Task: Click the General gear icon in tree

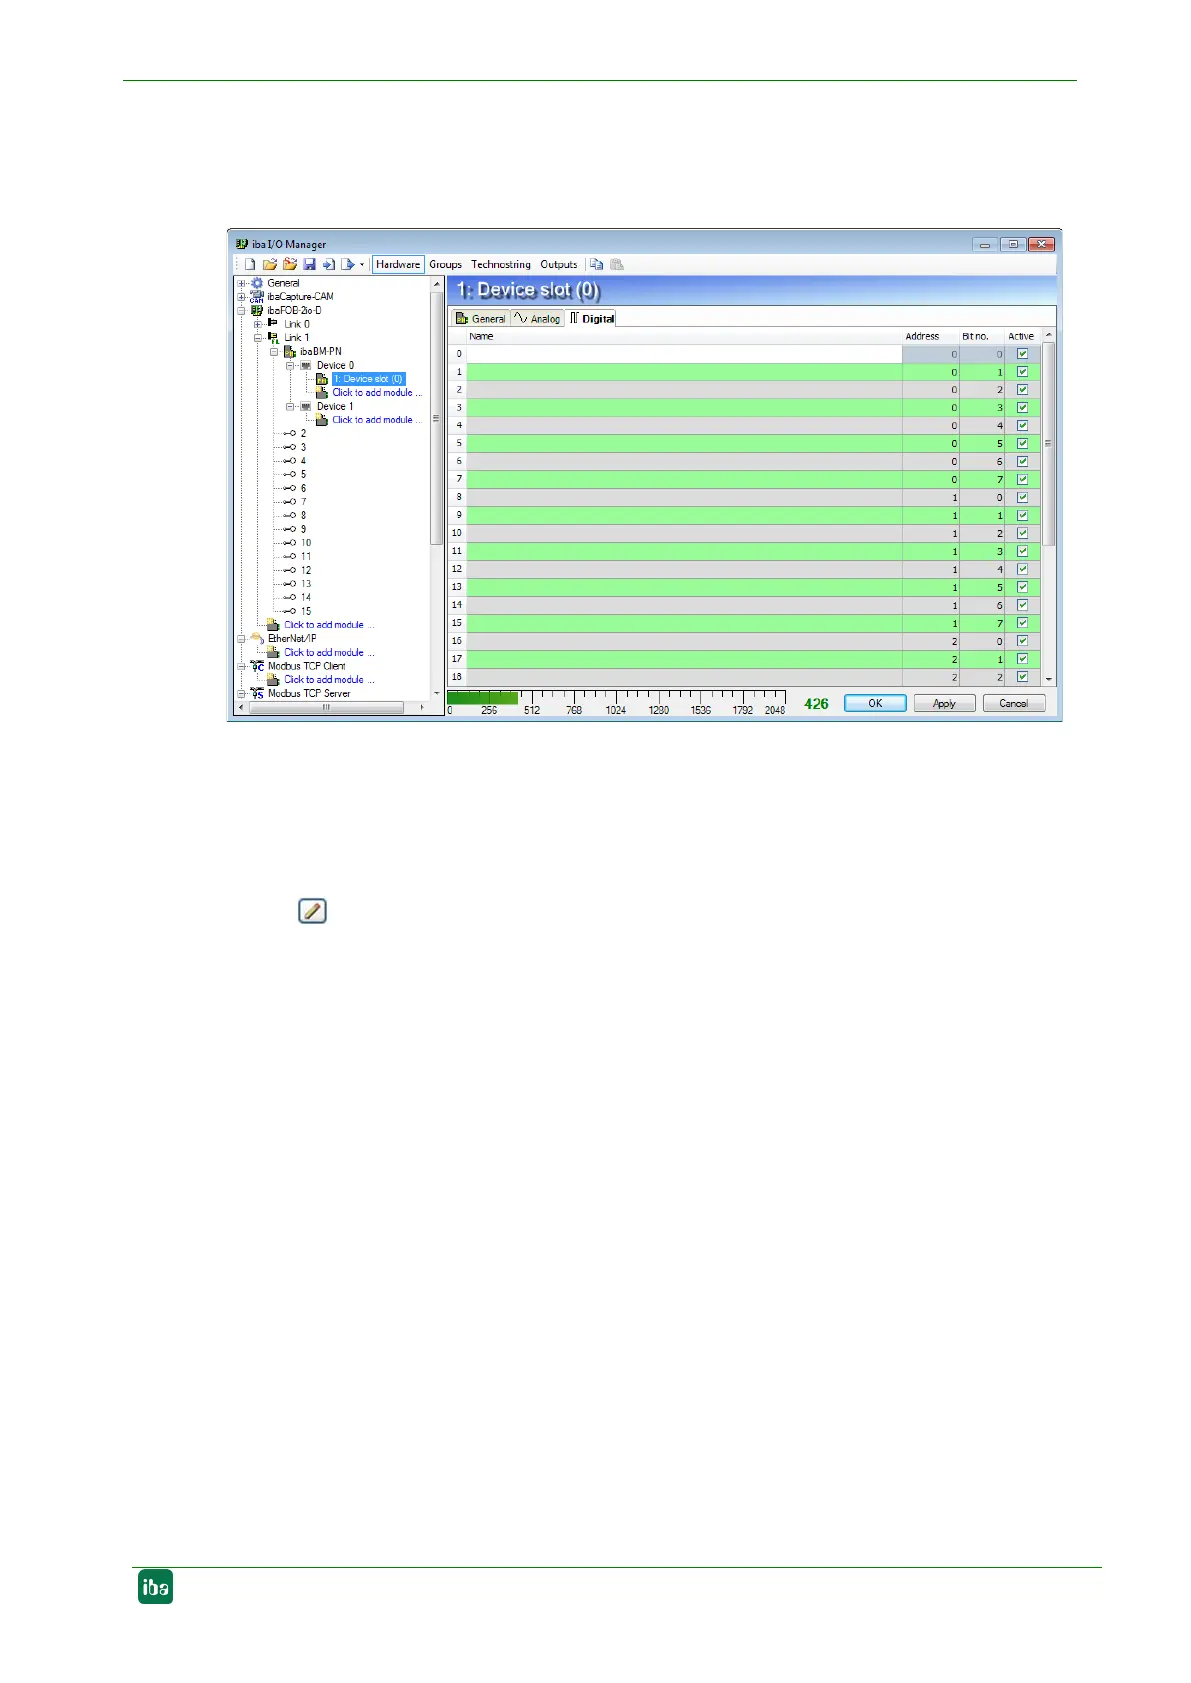Action: coord(257,283)
